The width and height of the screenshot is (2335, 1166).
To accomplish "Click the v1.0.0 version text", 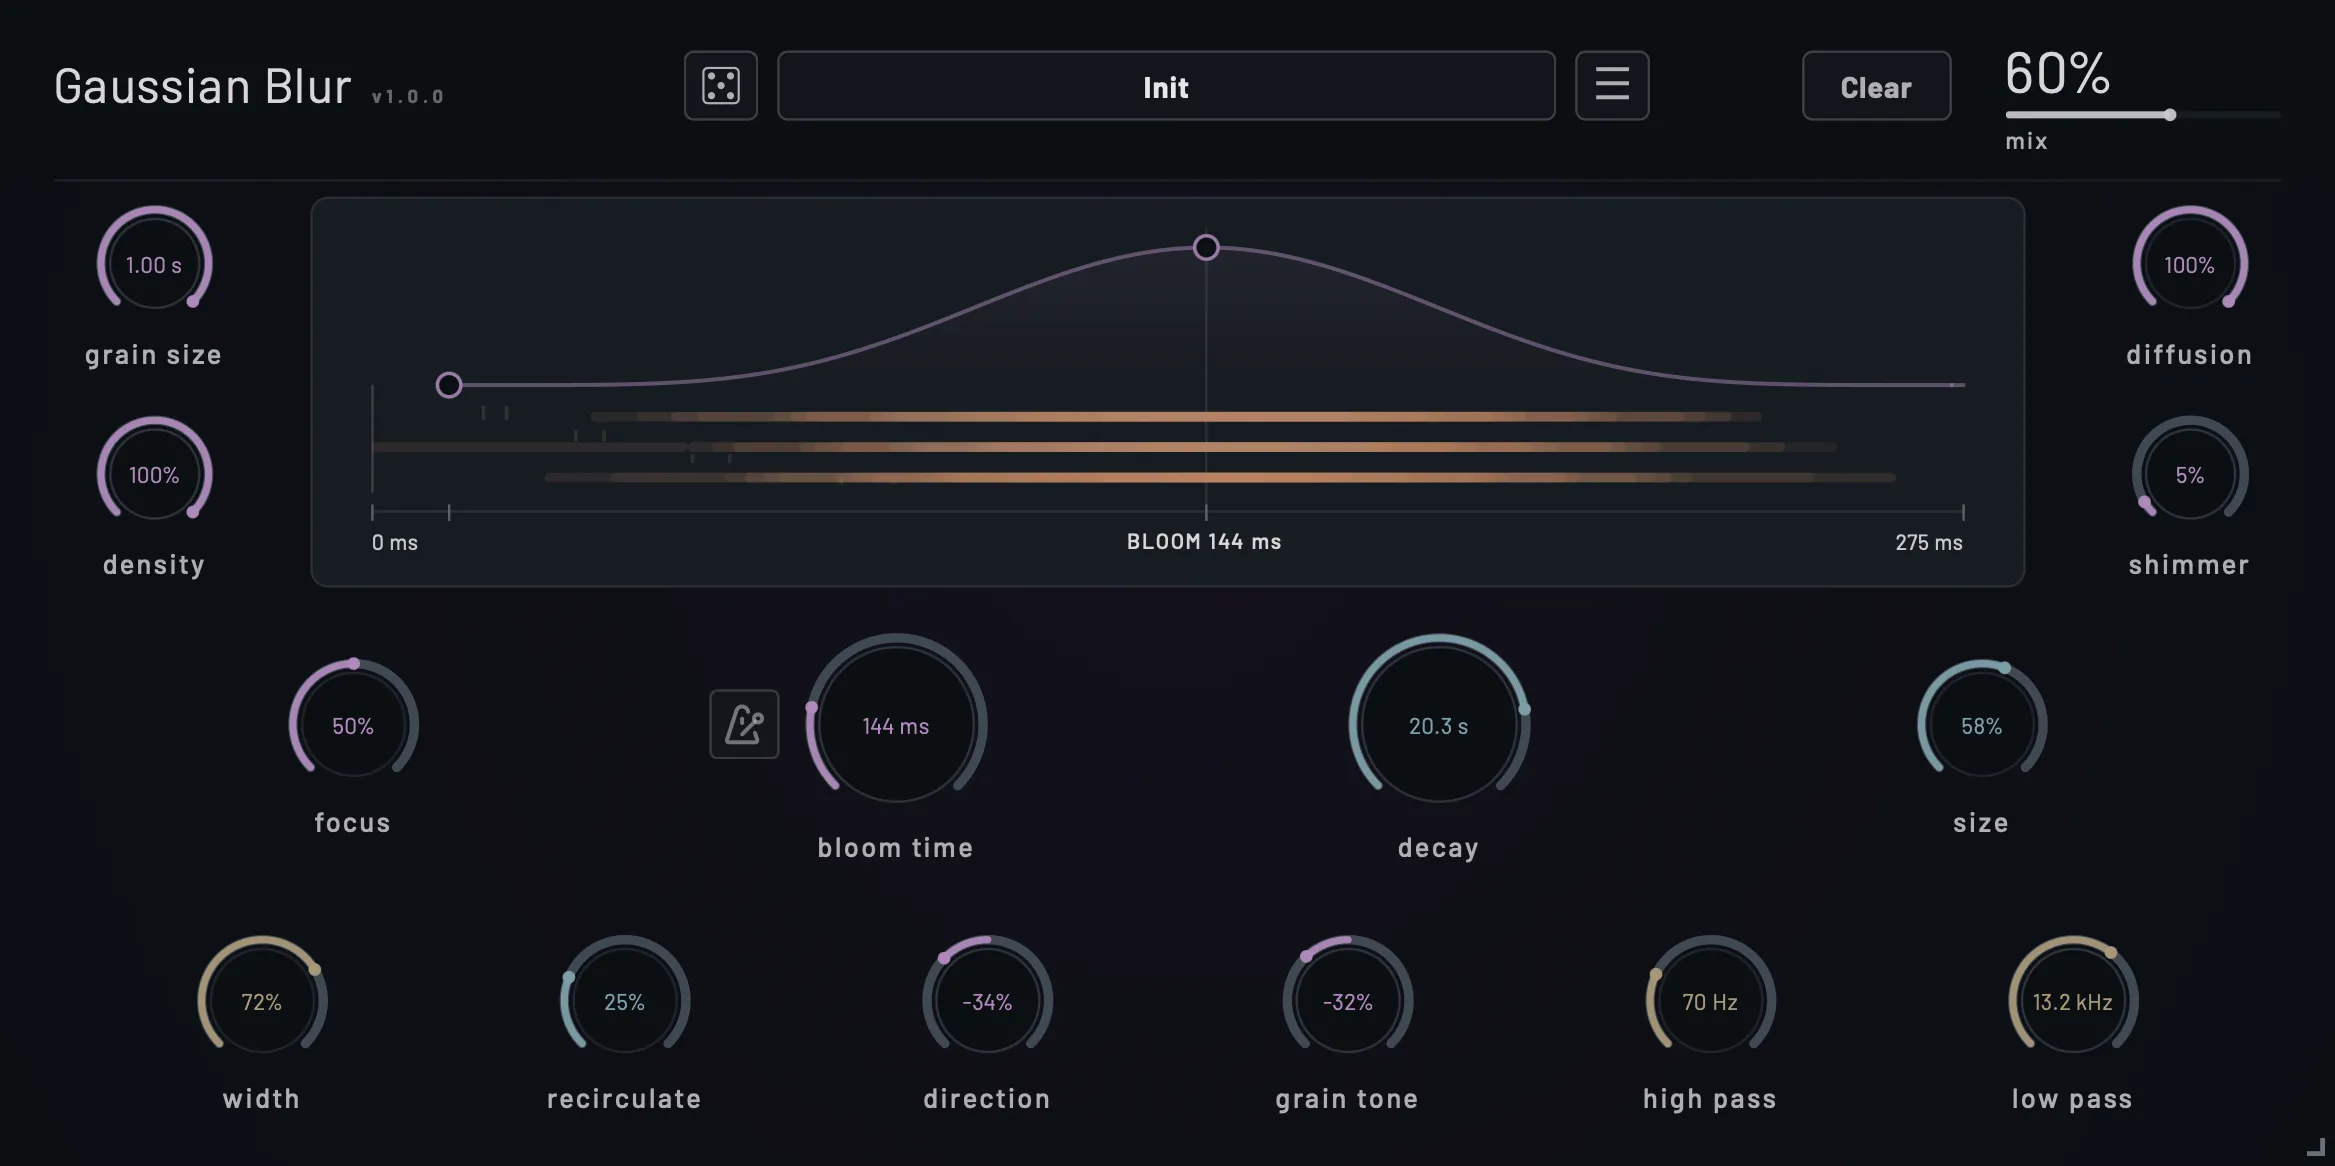I will [408, 97].
